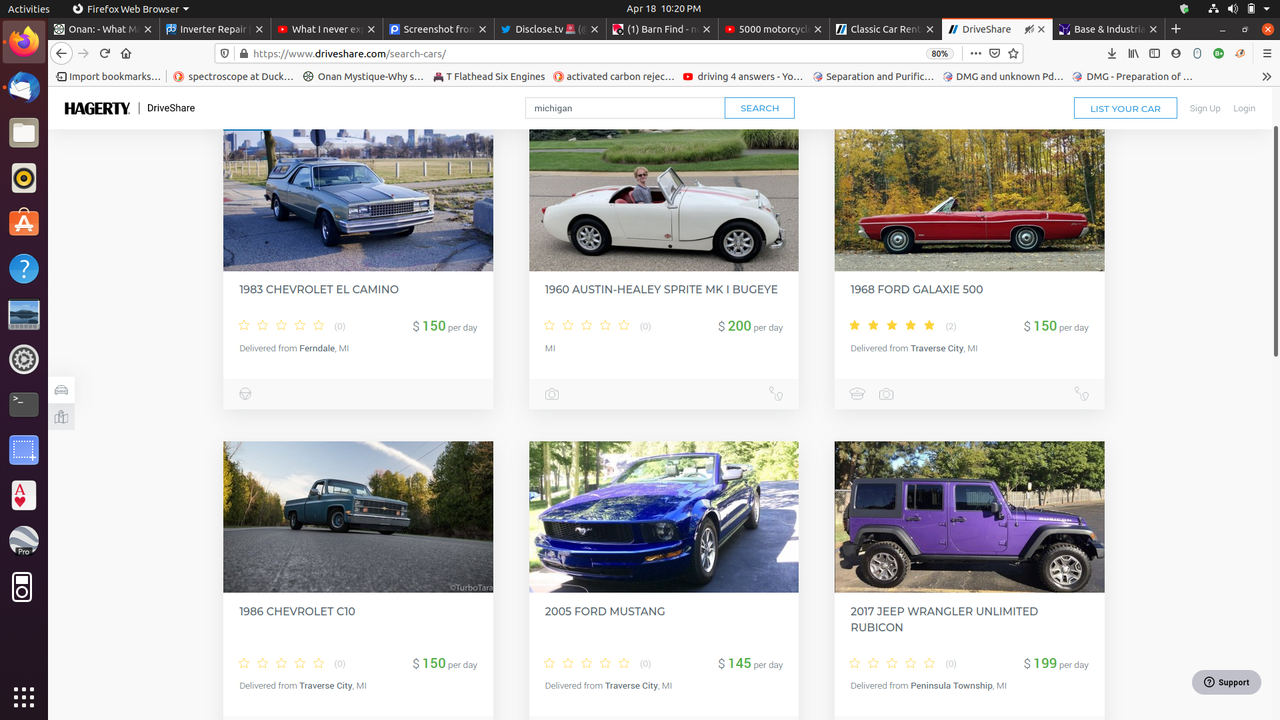Switch to the Disclose.tv tab
The height and width of the screenshot is (720, 1280).
click(548, 29)
